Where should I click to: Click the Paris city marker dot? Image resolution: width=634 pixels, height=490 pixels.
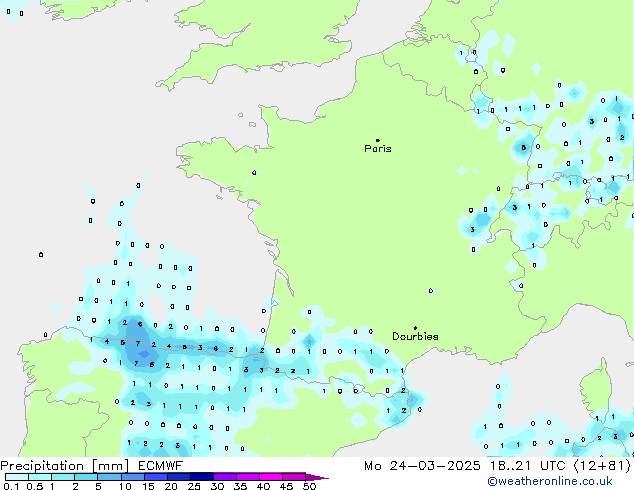coord(378,140)
